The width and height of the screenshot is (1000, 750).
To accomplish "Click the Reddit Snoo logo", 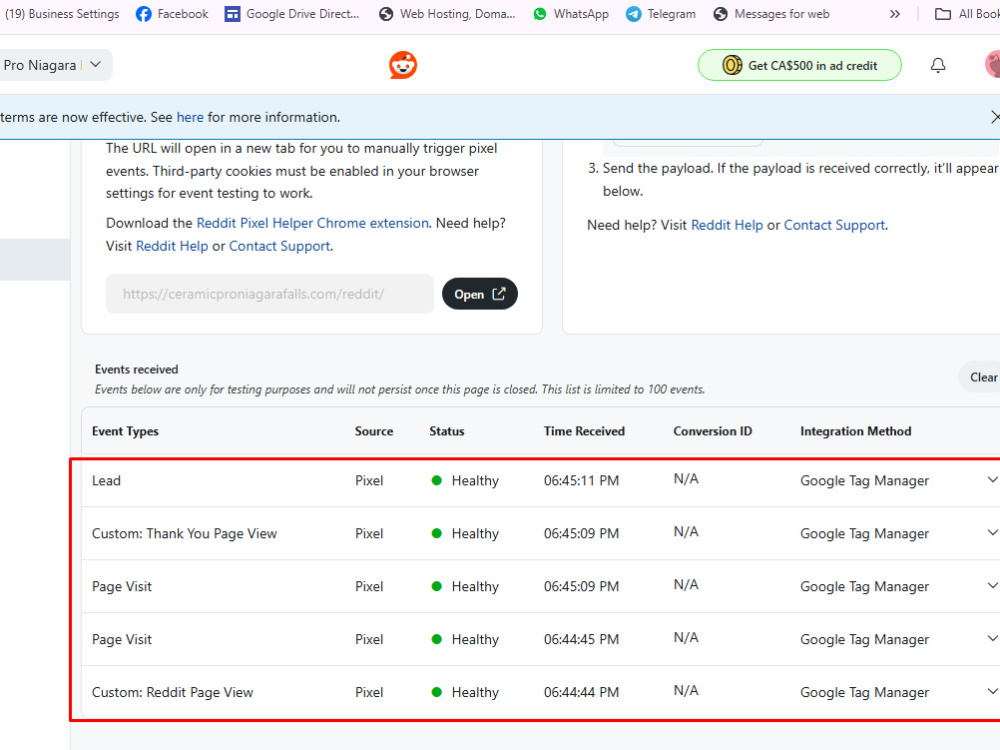I will click(x=403, y=65).
